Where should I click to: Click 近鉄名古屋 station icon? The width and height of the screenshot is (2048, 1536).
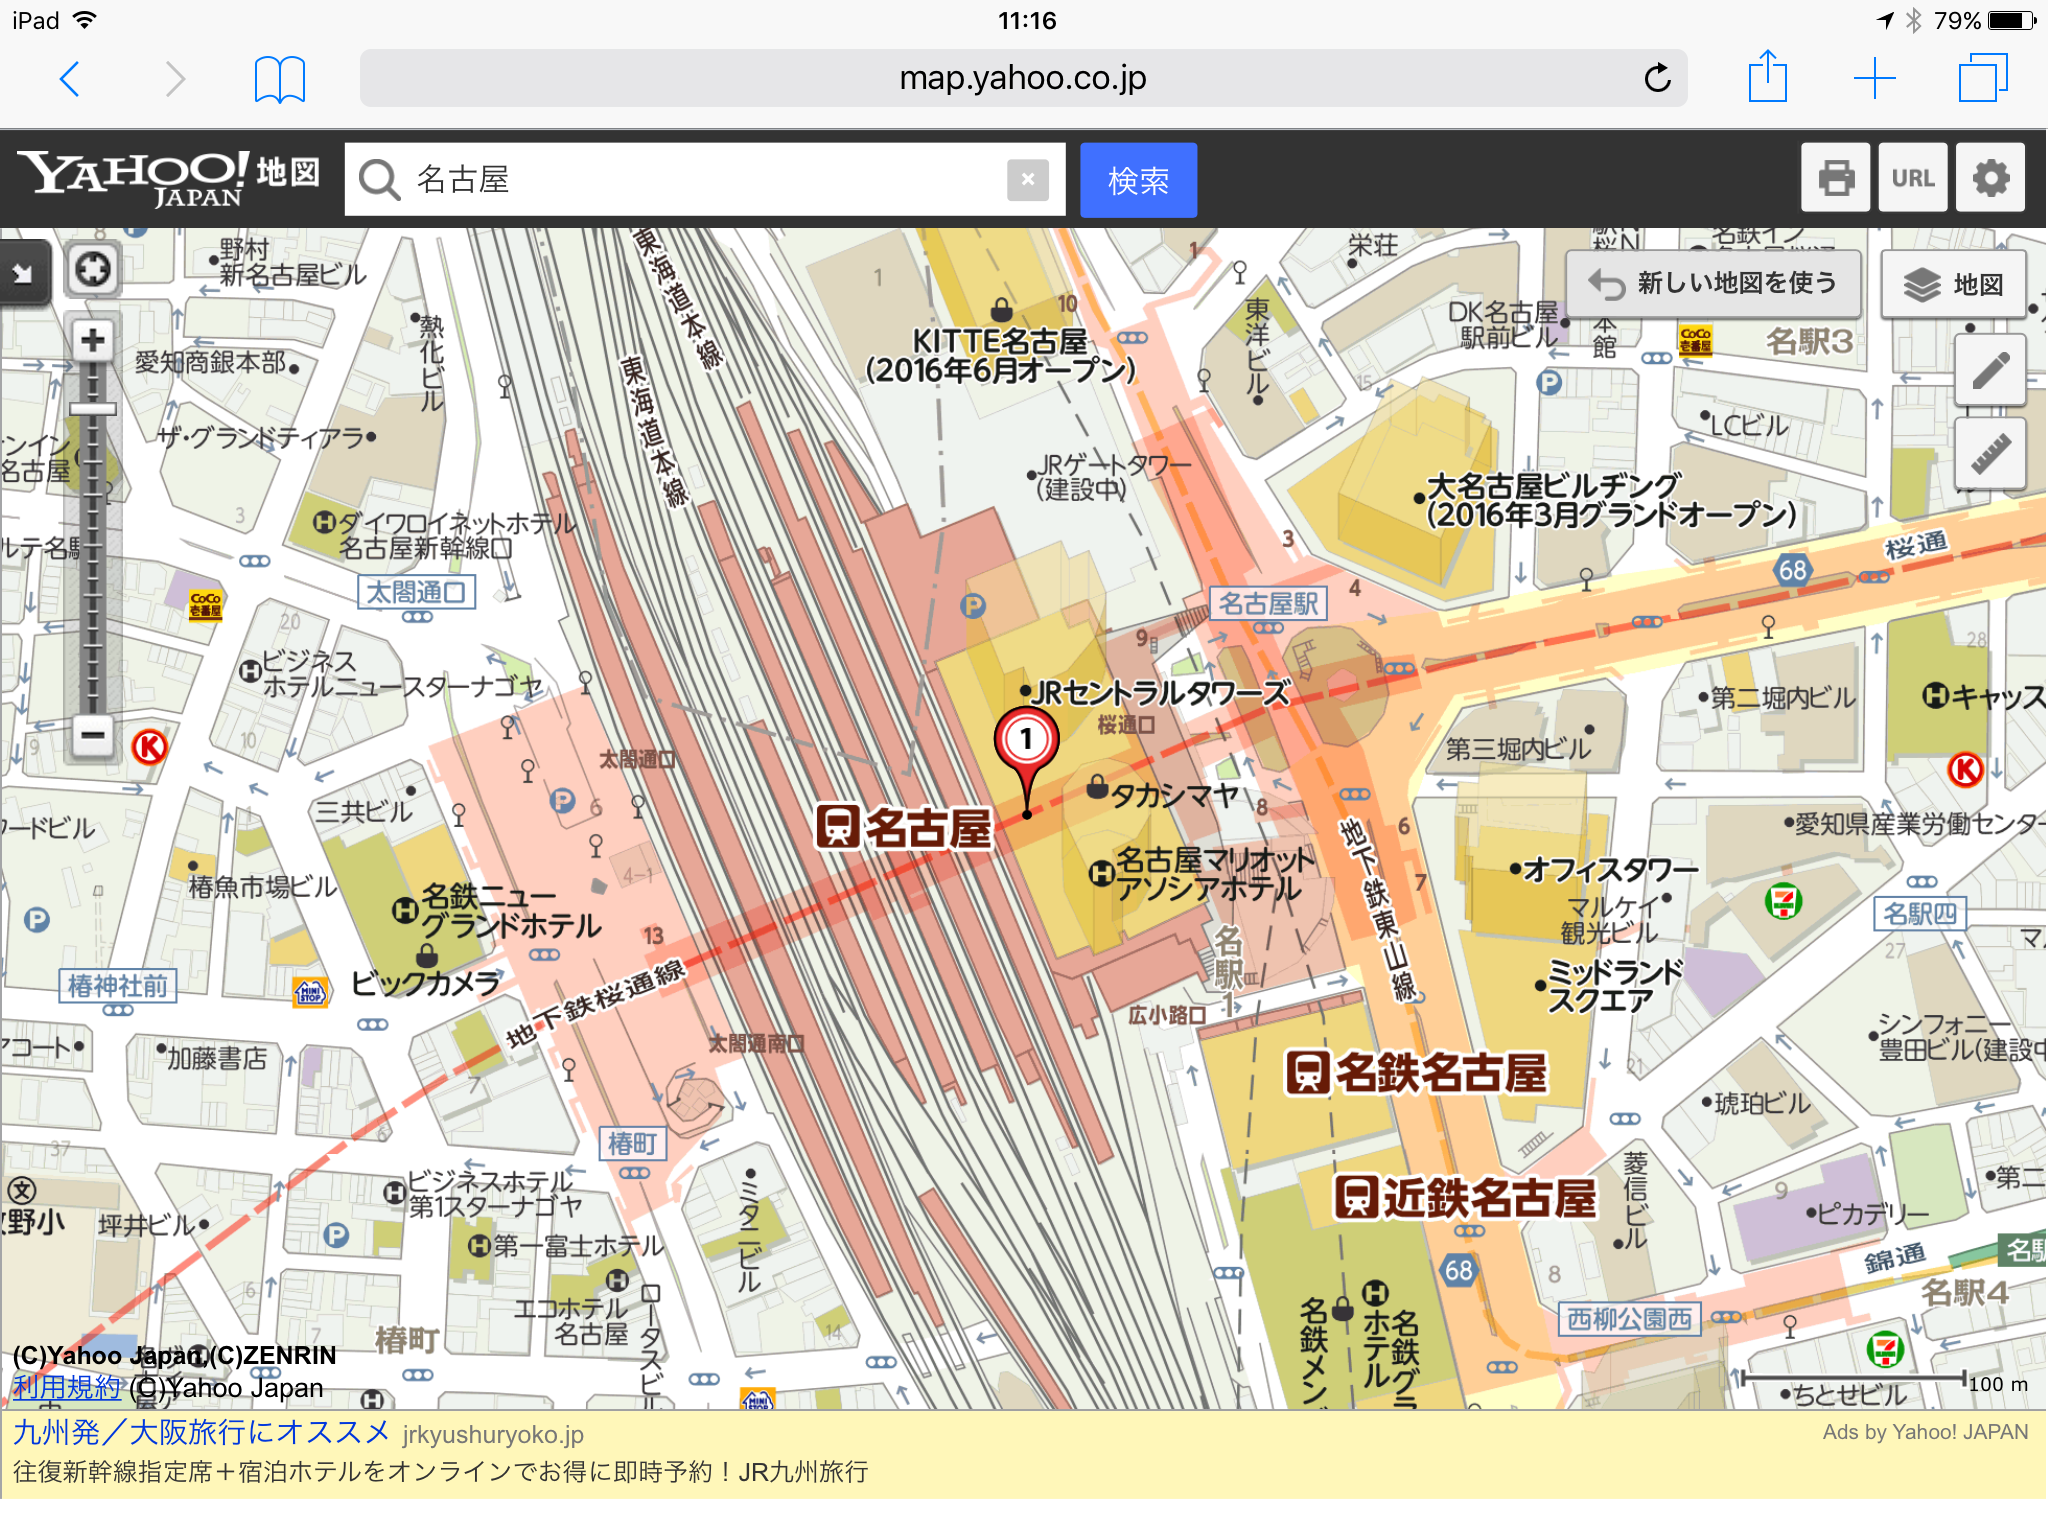pos(1357,1198)
